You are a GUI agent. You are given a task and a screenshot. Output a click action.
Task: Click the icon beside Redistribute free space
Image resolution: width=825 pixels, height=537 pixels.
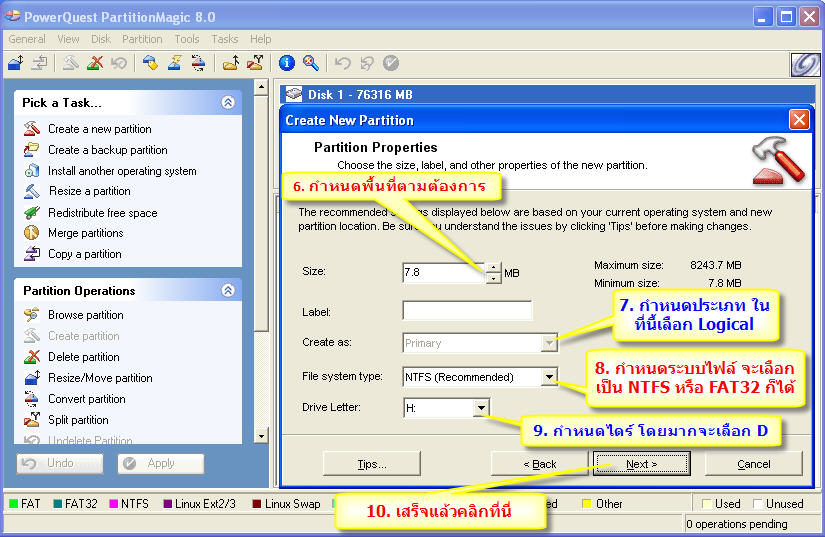tap(32, 212)
